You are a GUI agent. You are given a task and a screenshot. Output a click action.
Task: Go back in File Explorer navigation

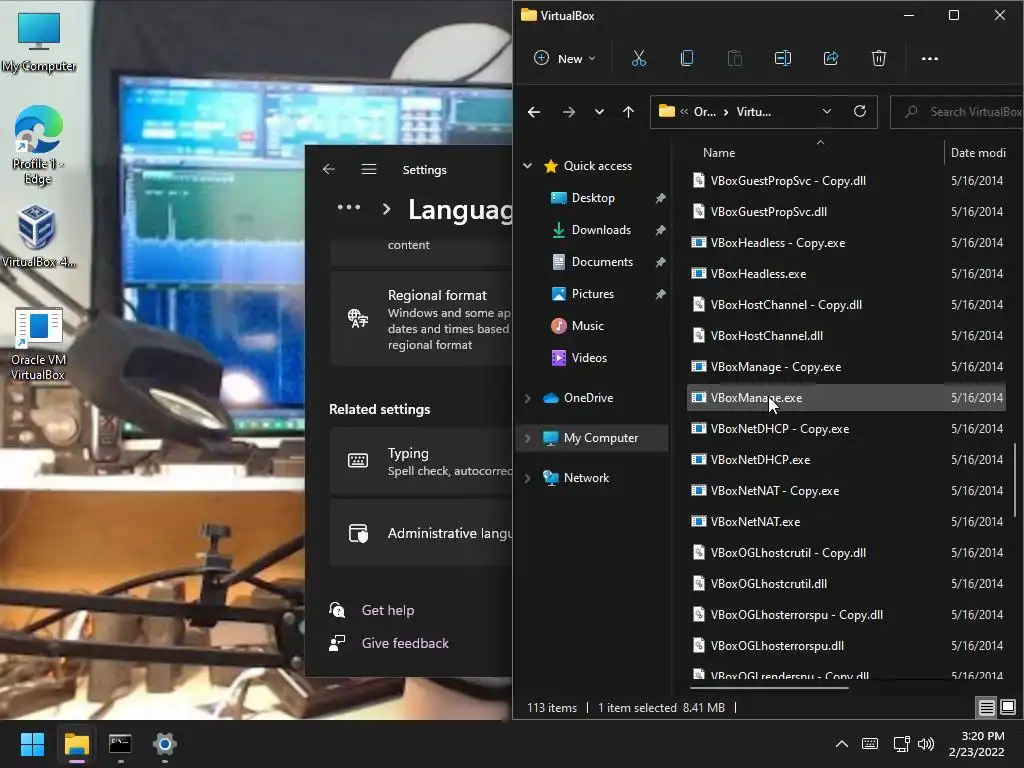coord(534,112)
